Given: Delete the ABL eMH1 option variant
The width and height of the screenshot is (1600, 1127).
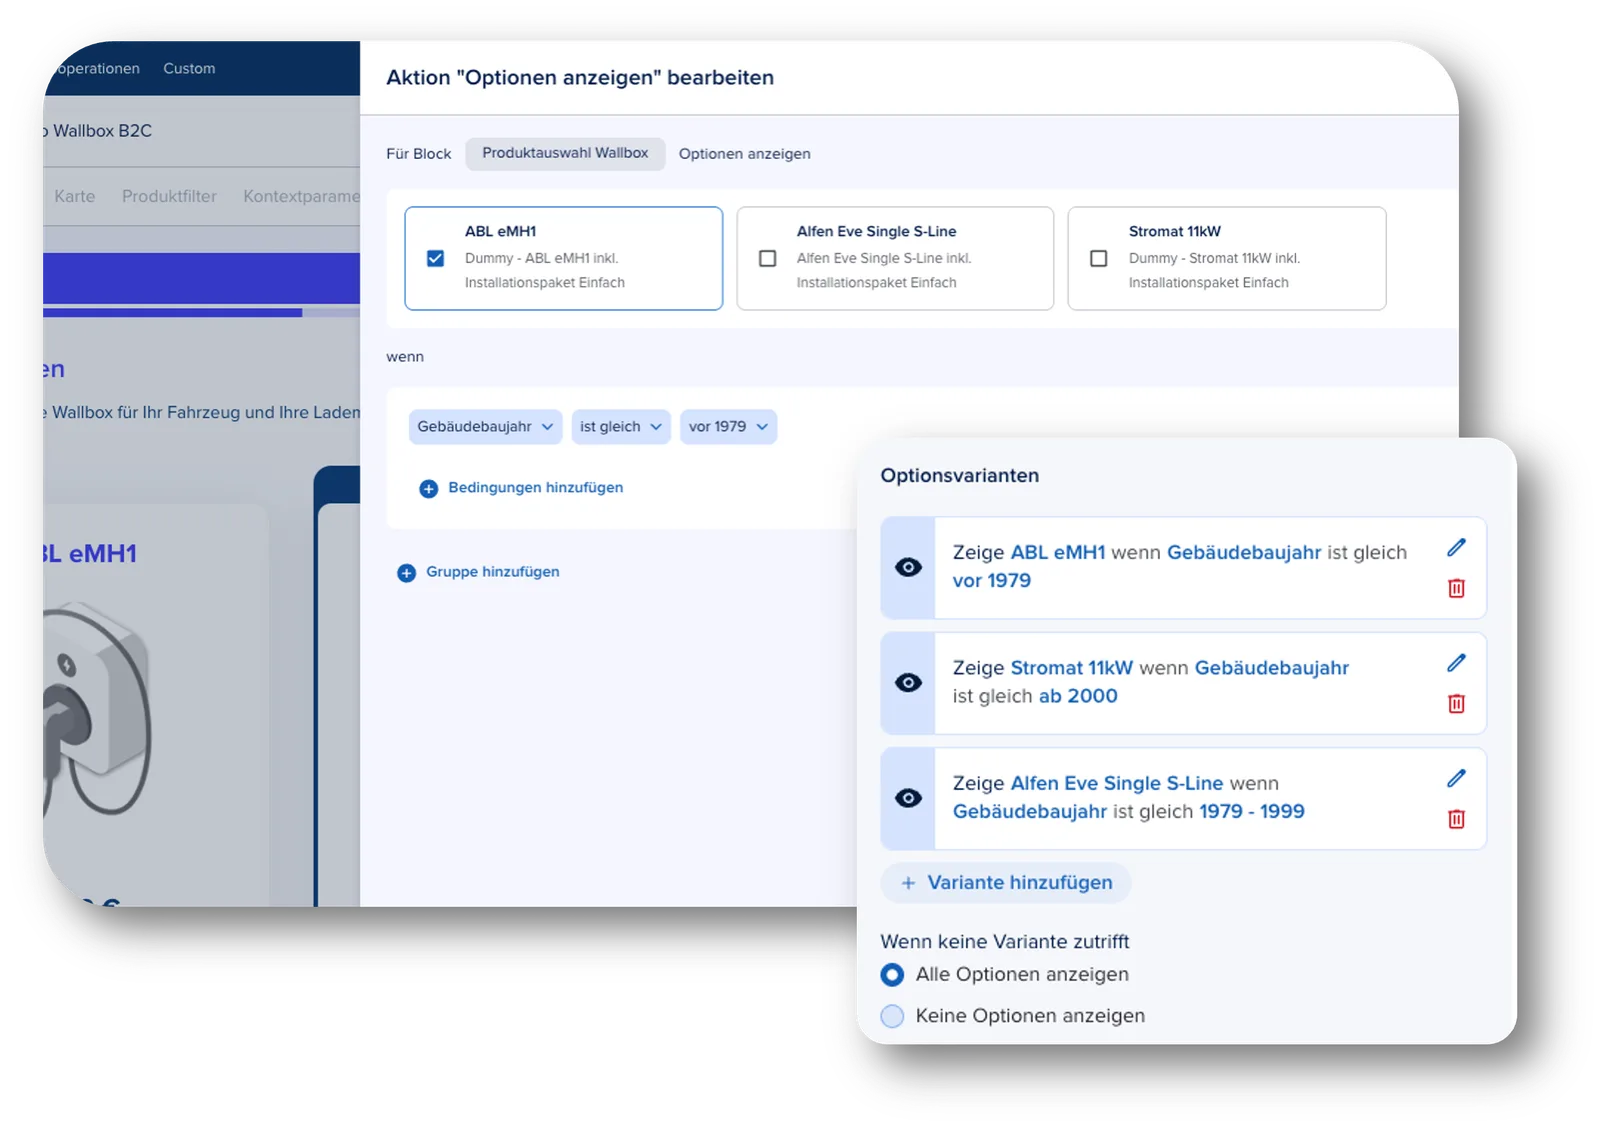Looking at the screenshot, I should 1456,588.
